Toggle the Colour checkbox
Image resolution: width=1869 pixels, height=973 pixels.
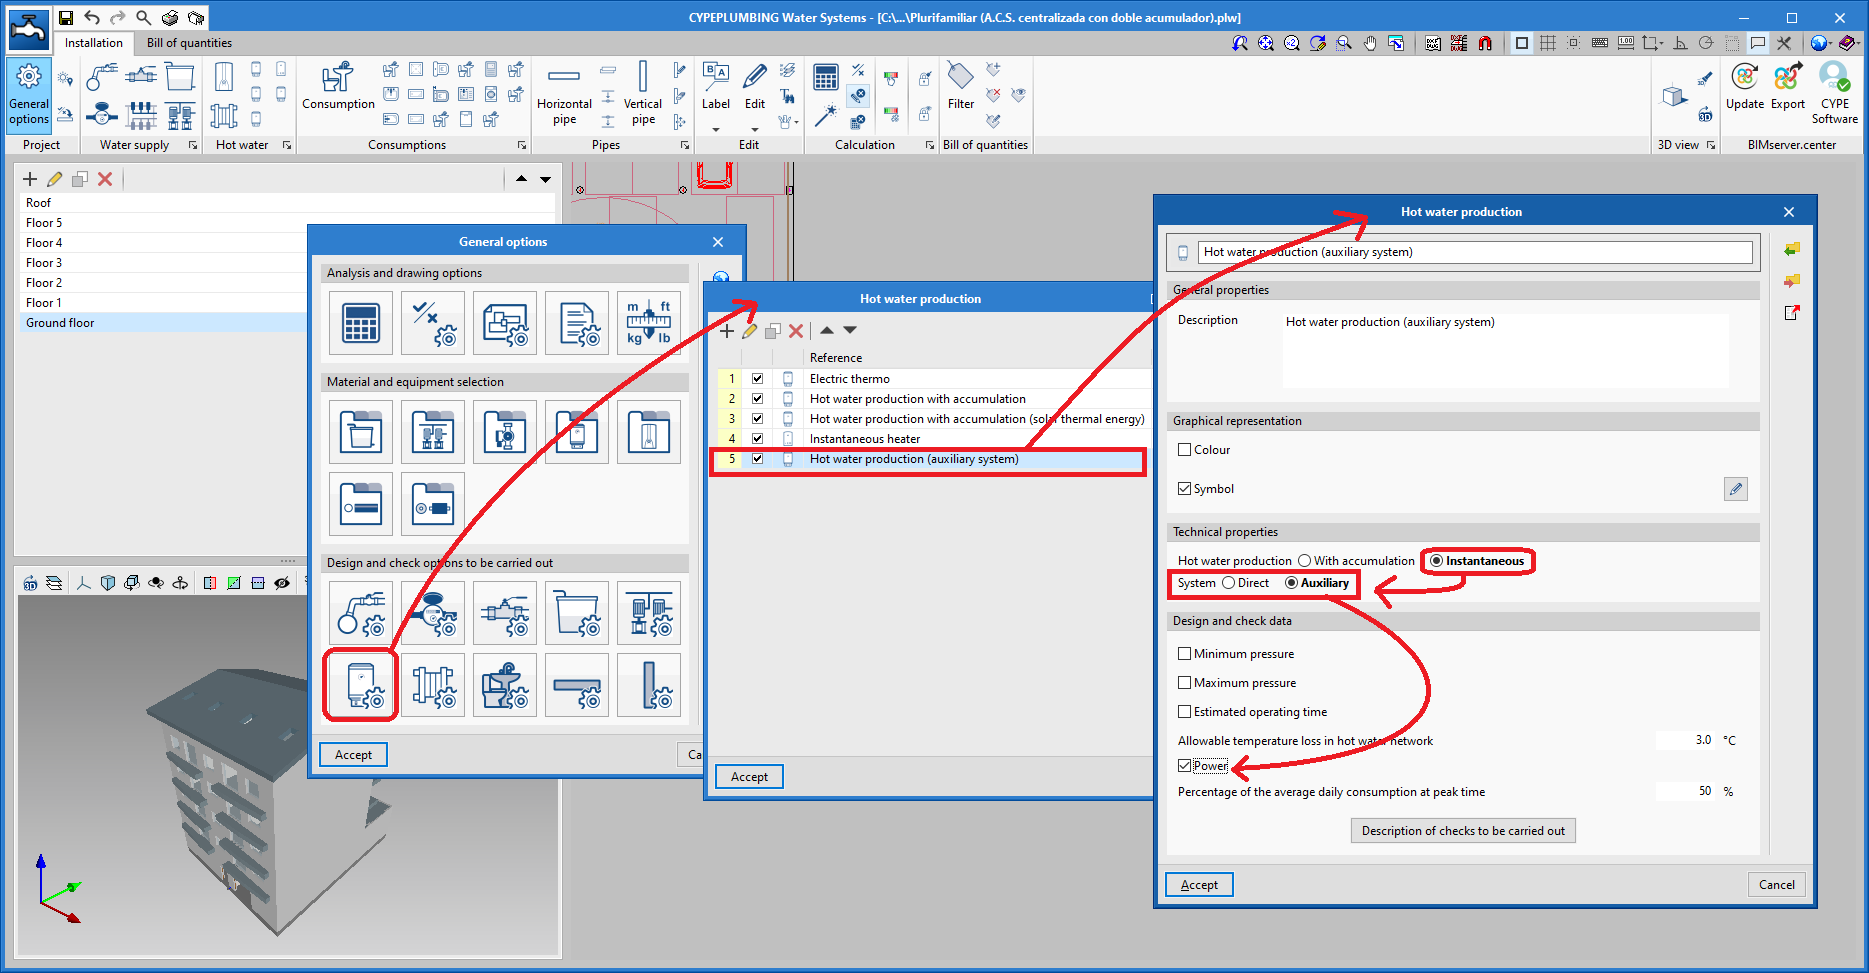(x=1184, y=450)
